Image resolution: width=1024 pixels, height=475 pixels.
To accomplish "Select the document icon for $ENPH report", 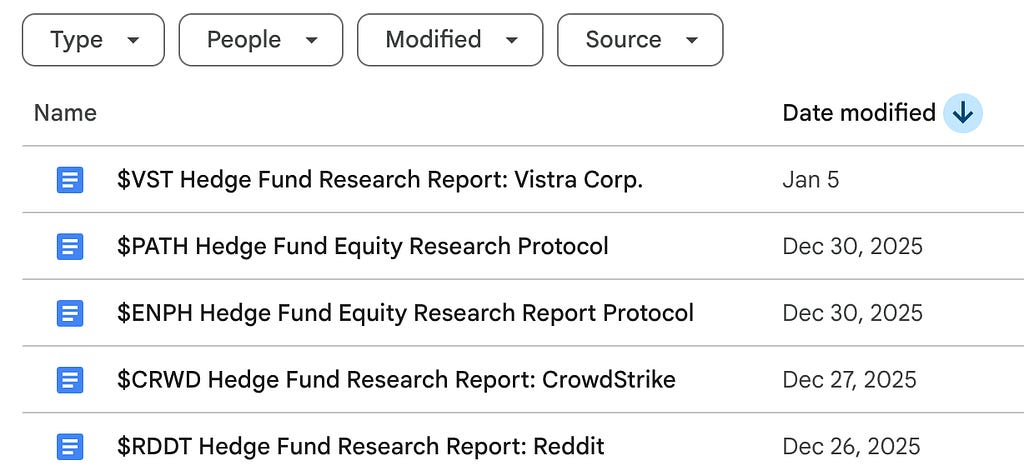I will (70, 313).
